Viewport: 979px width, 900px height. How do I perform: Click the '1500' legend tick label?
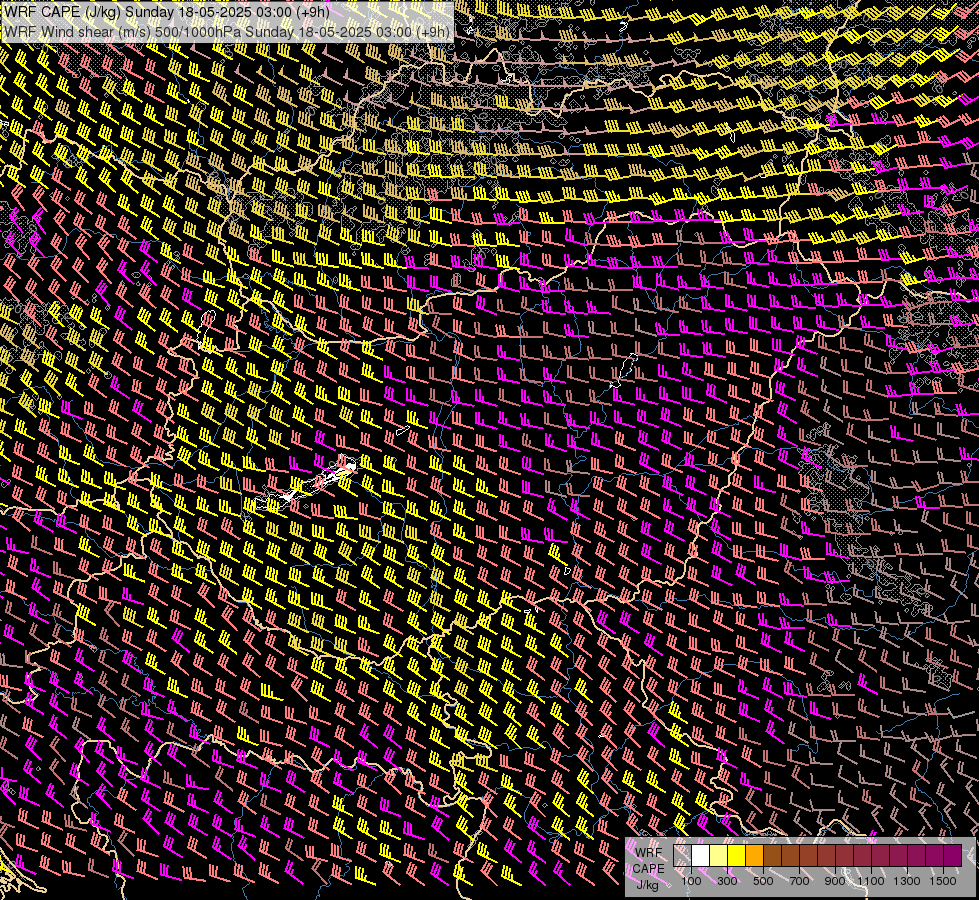pos(943,881)
